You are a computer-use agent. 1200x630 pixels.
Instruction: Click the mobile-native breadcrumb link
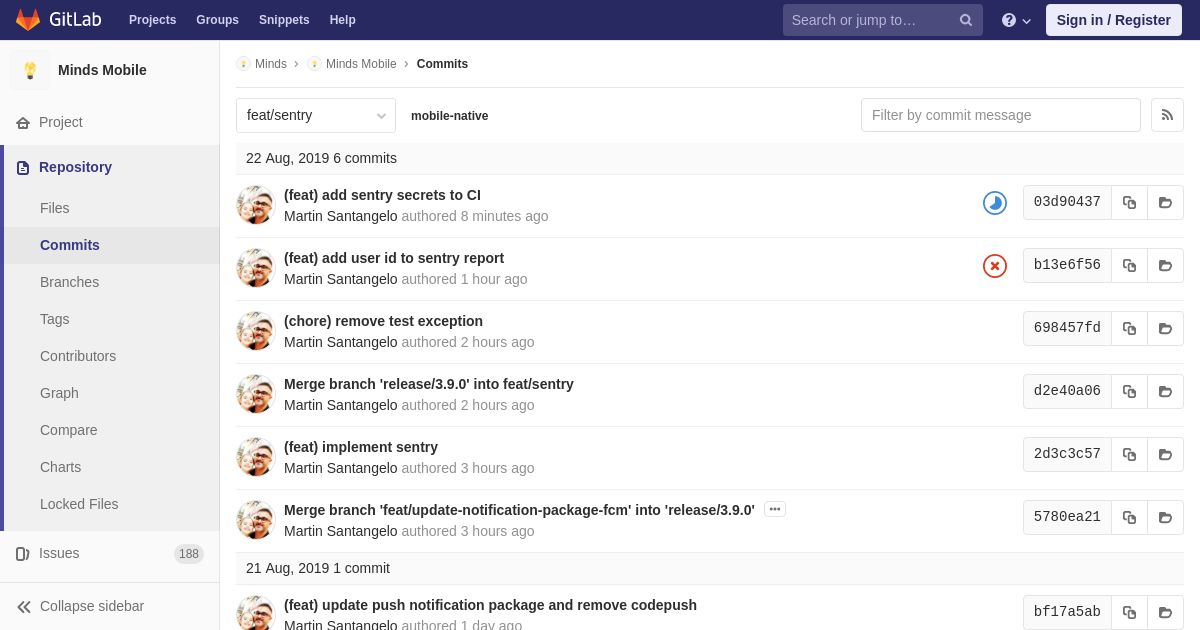point(450,116)
